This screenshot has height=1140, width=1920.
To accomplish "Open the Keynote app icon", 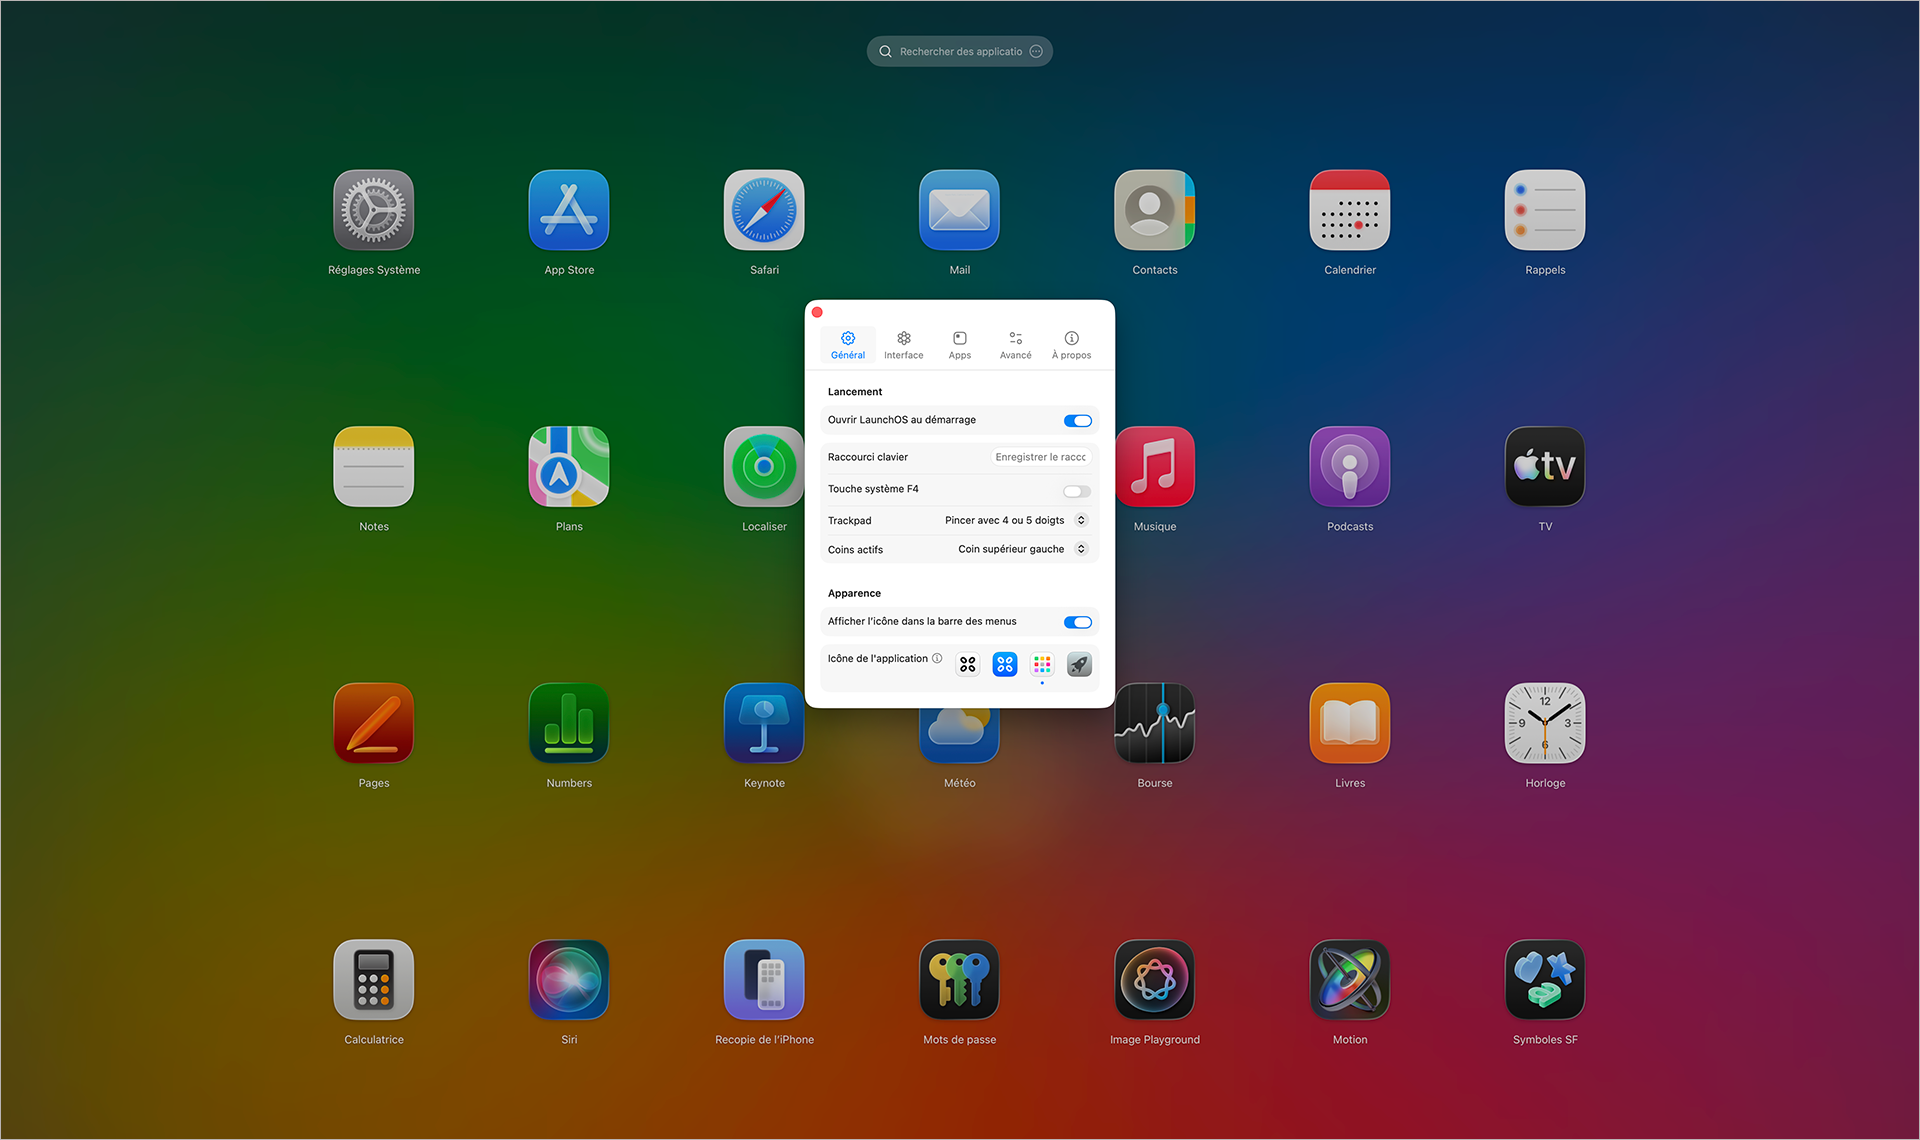I will pos(764,723).
